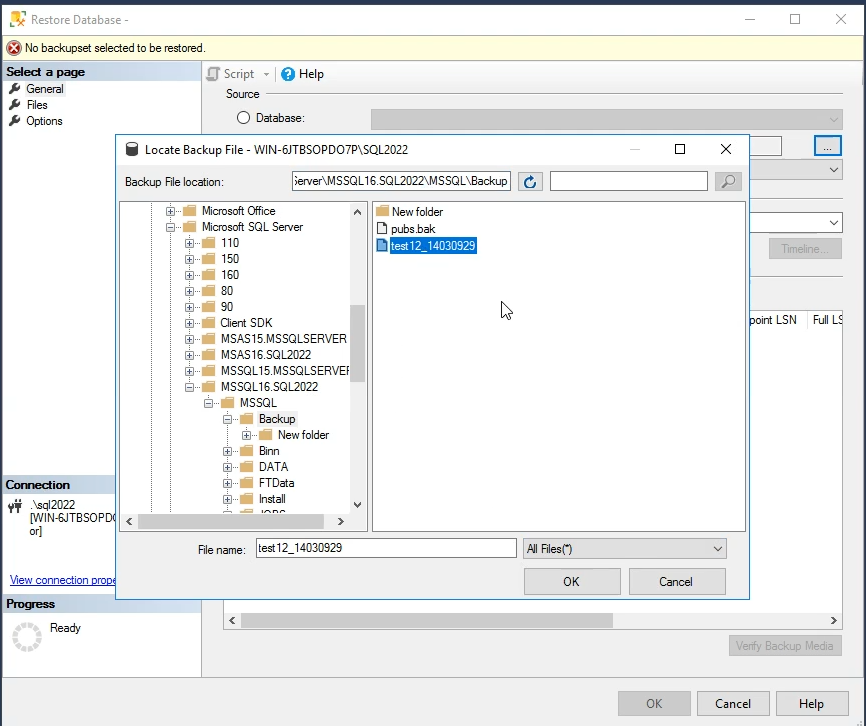The width and height of the screenshot is (866, 726).
Task: Select the pubs.bak file icon
Action: click(382, 229)
